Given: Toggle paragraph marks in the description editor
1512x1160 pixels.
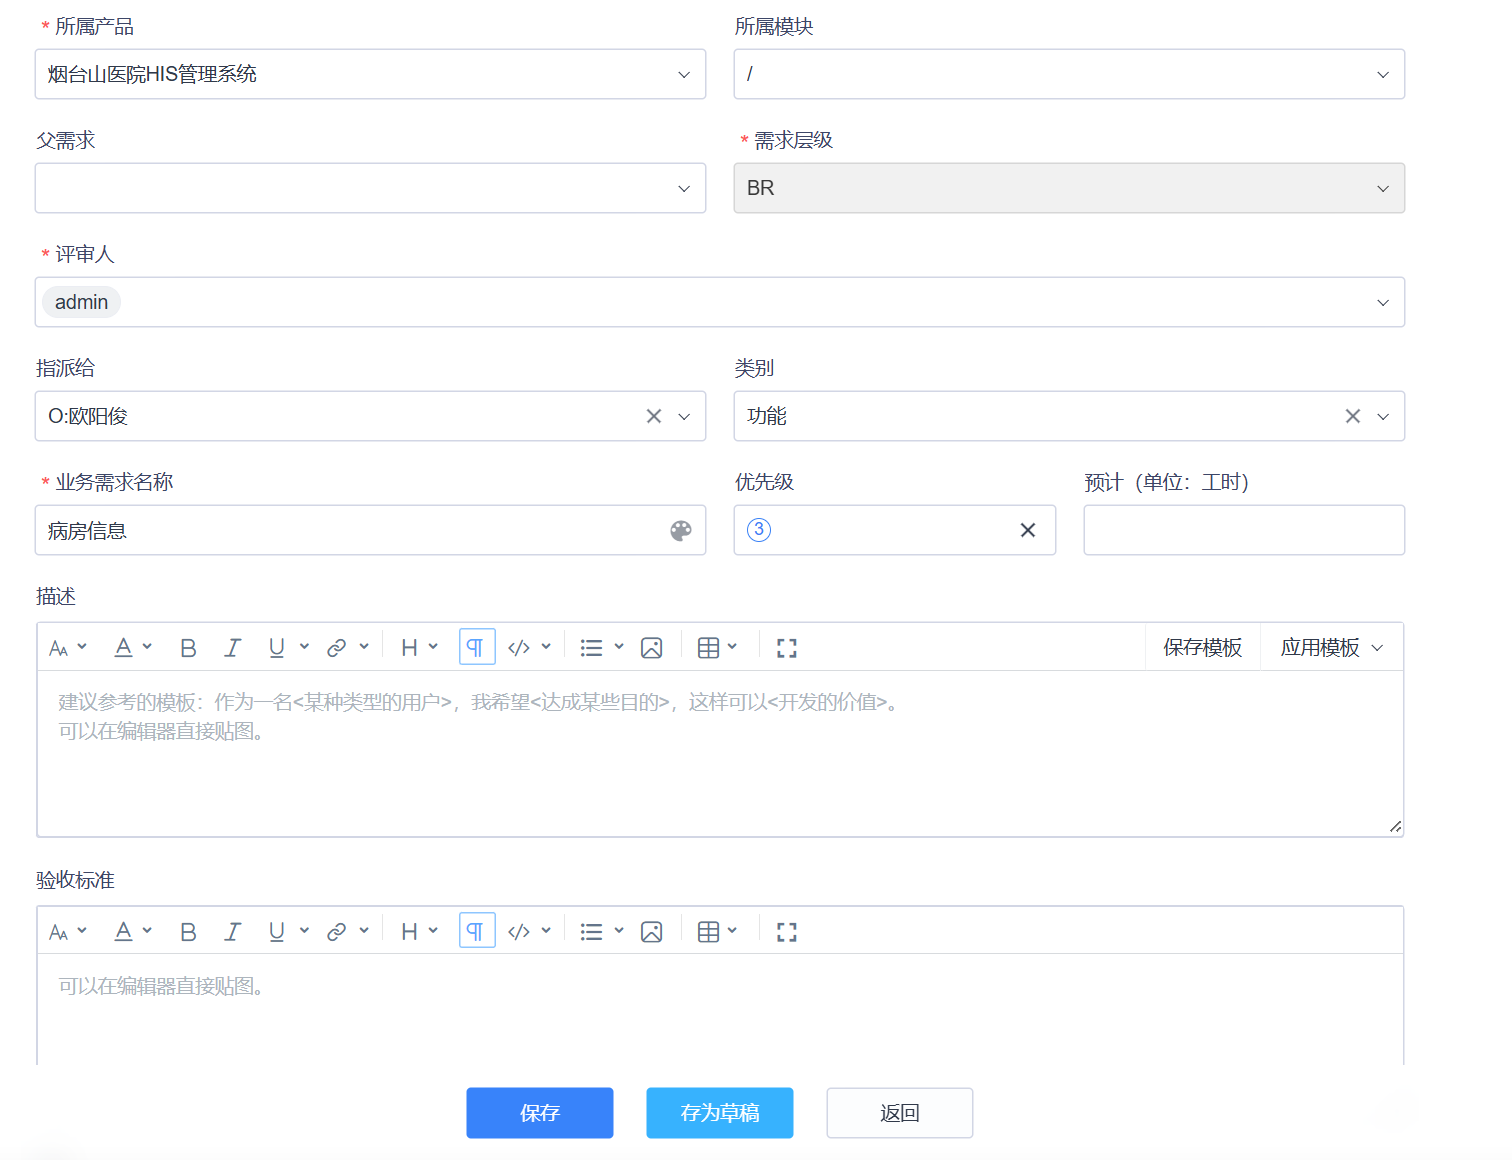Looking at the screenshot, I should (x=477, y=646).
